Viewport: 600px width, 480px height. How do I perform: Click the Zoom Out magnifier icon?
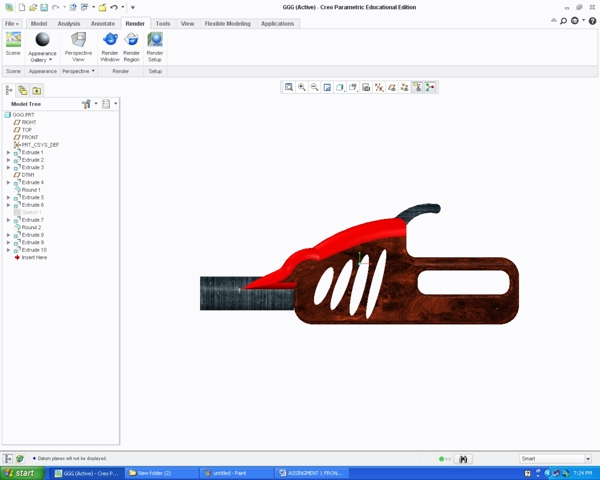(x=315, y=87)
